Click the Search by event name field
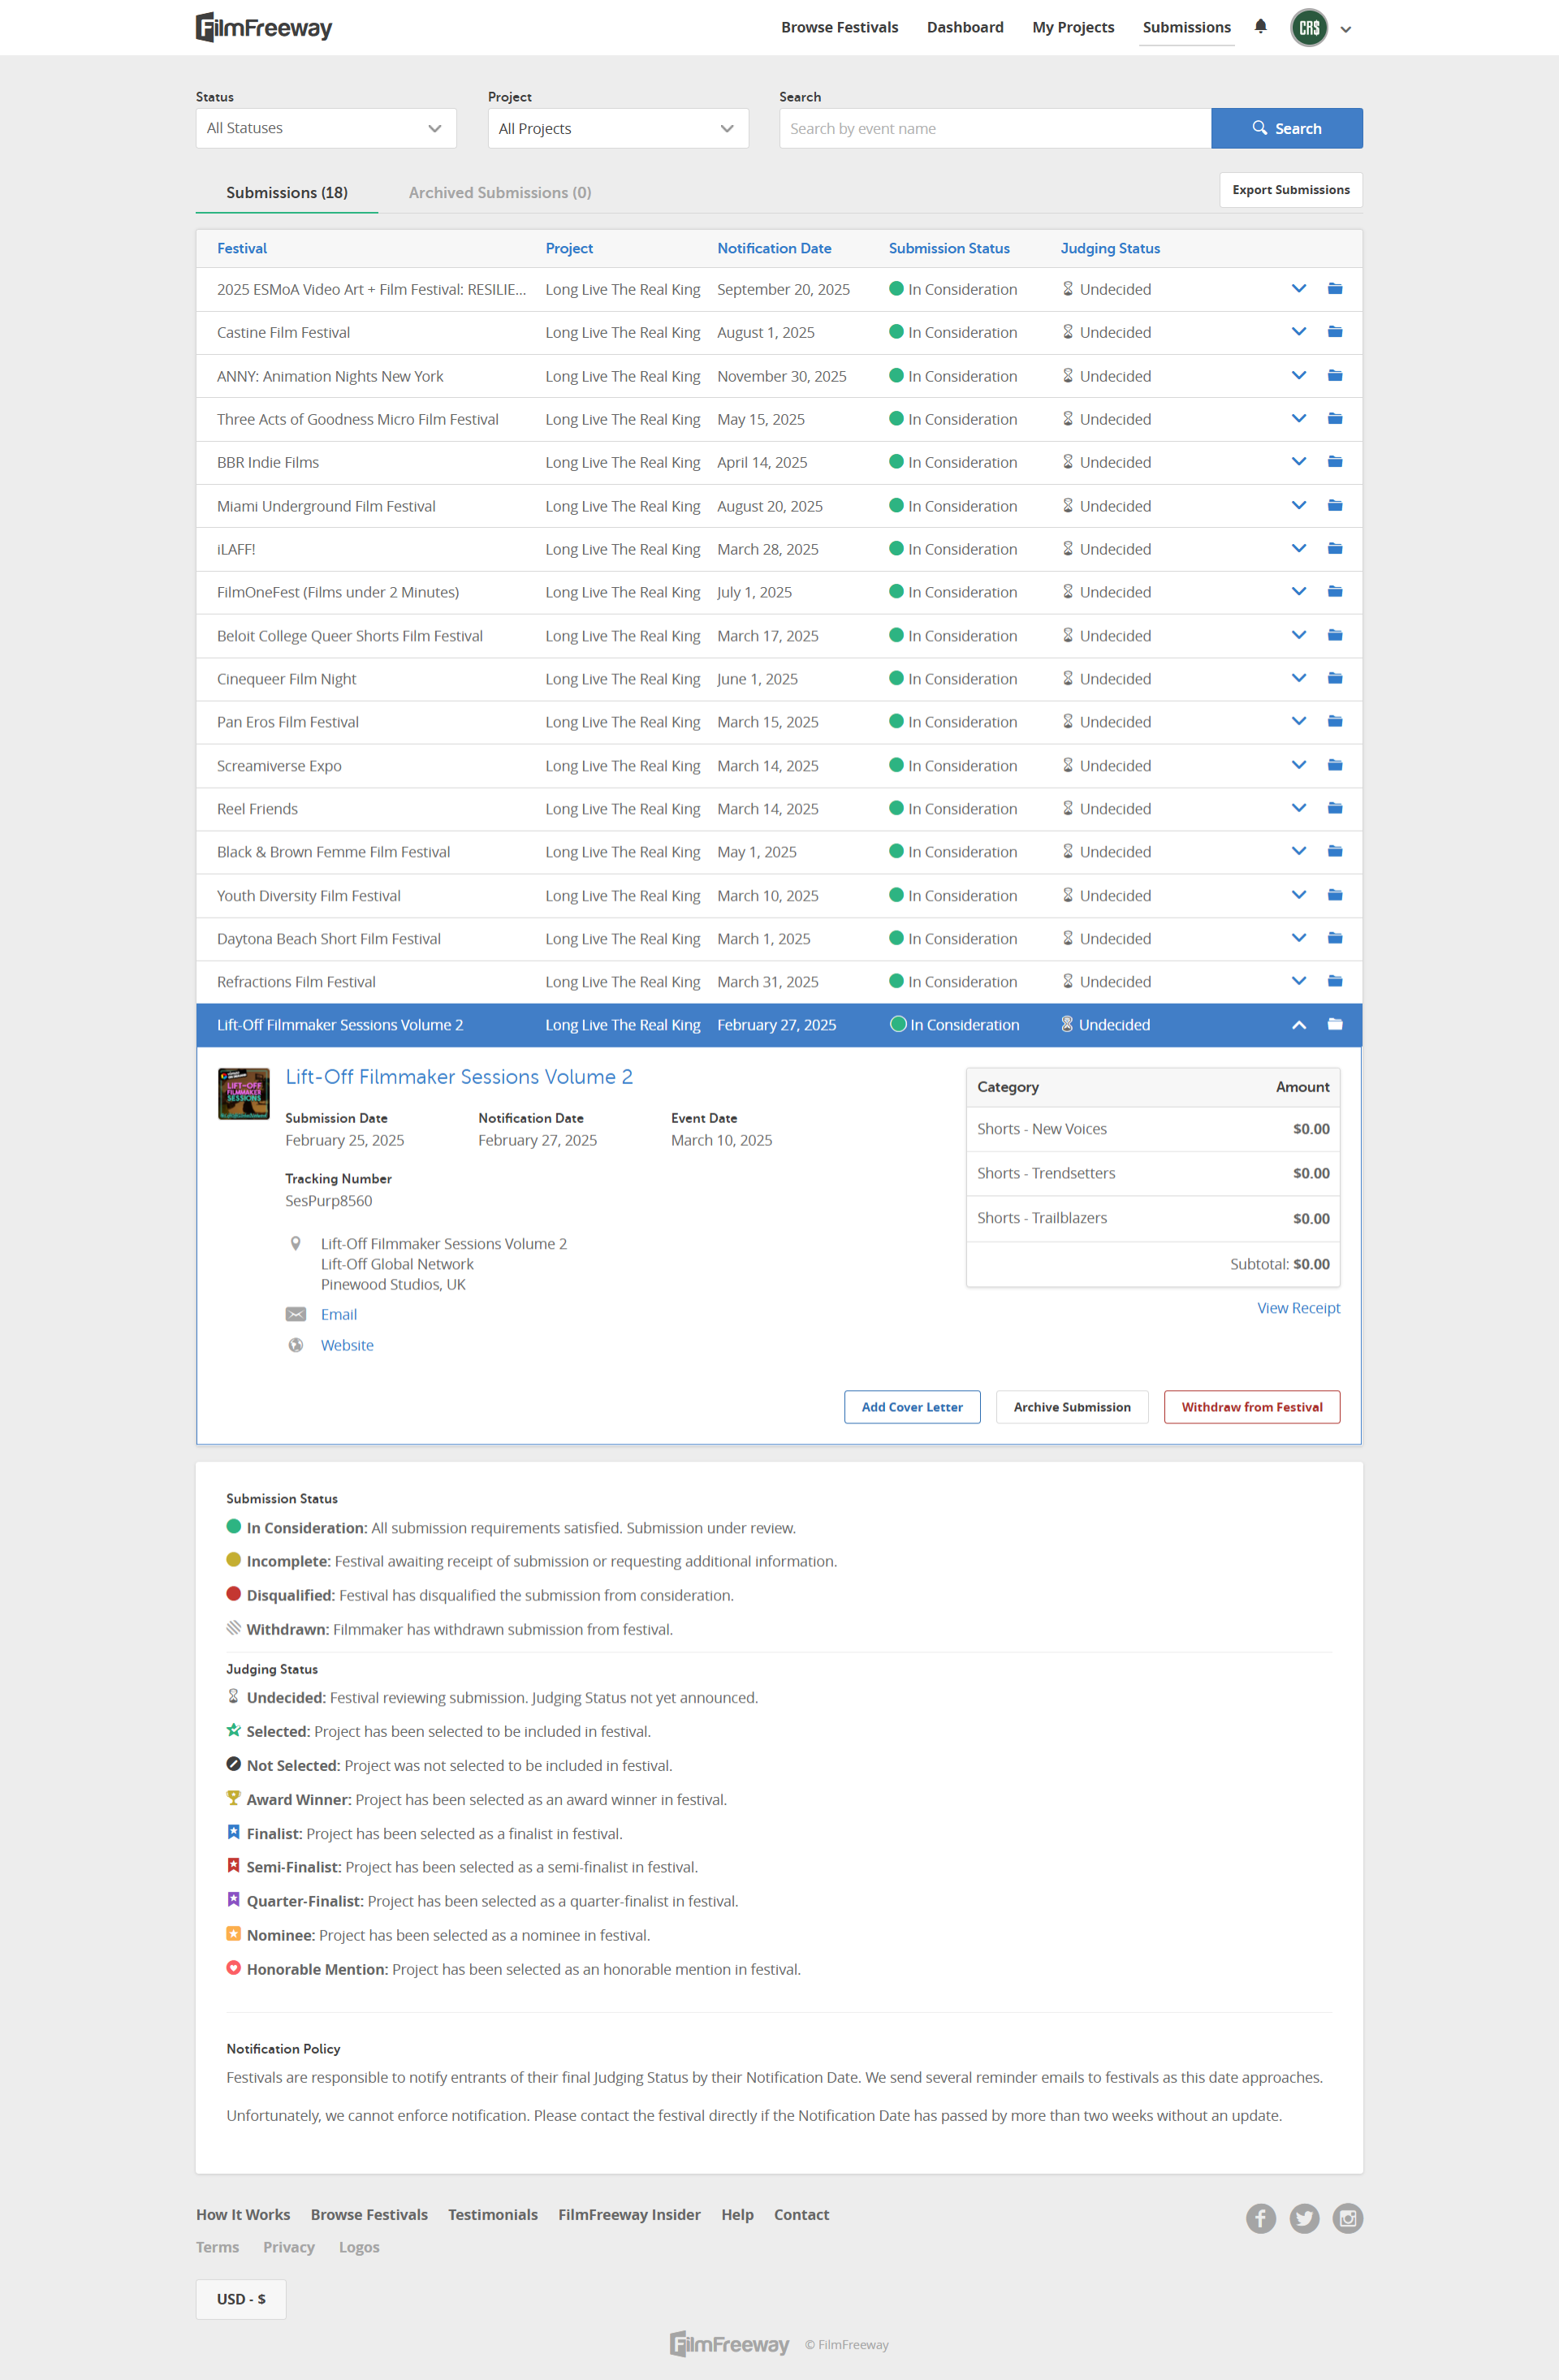Viewport: 1559px width, 2380px height. 994,129
